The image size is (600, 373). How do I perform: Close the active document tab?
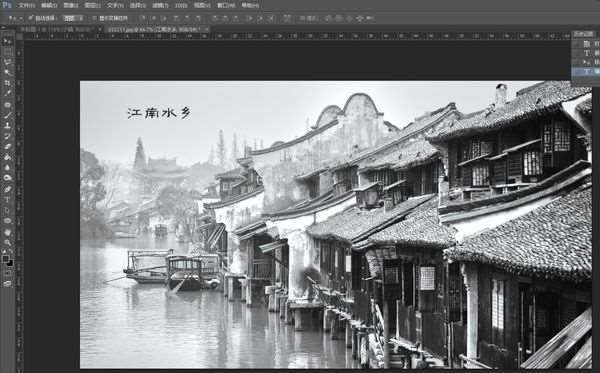point(206,29)
